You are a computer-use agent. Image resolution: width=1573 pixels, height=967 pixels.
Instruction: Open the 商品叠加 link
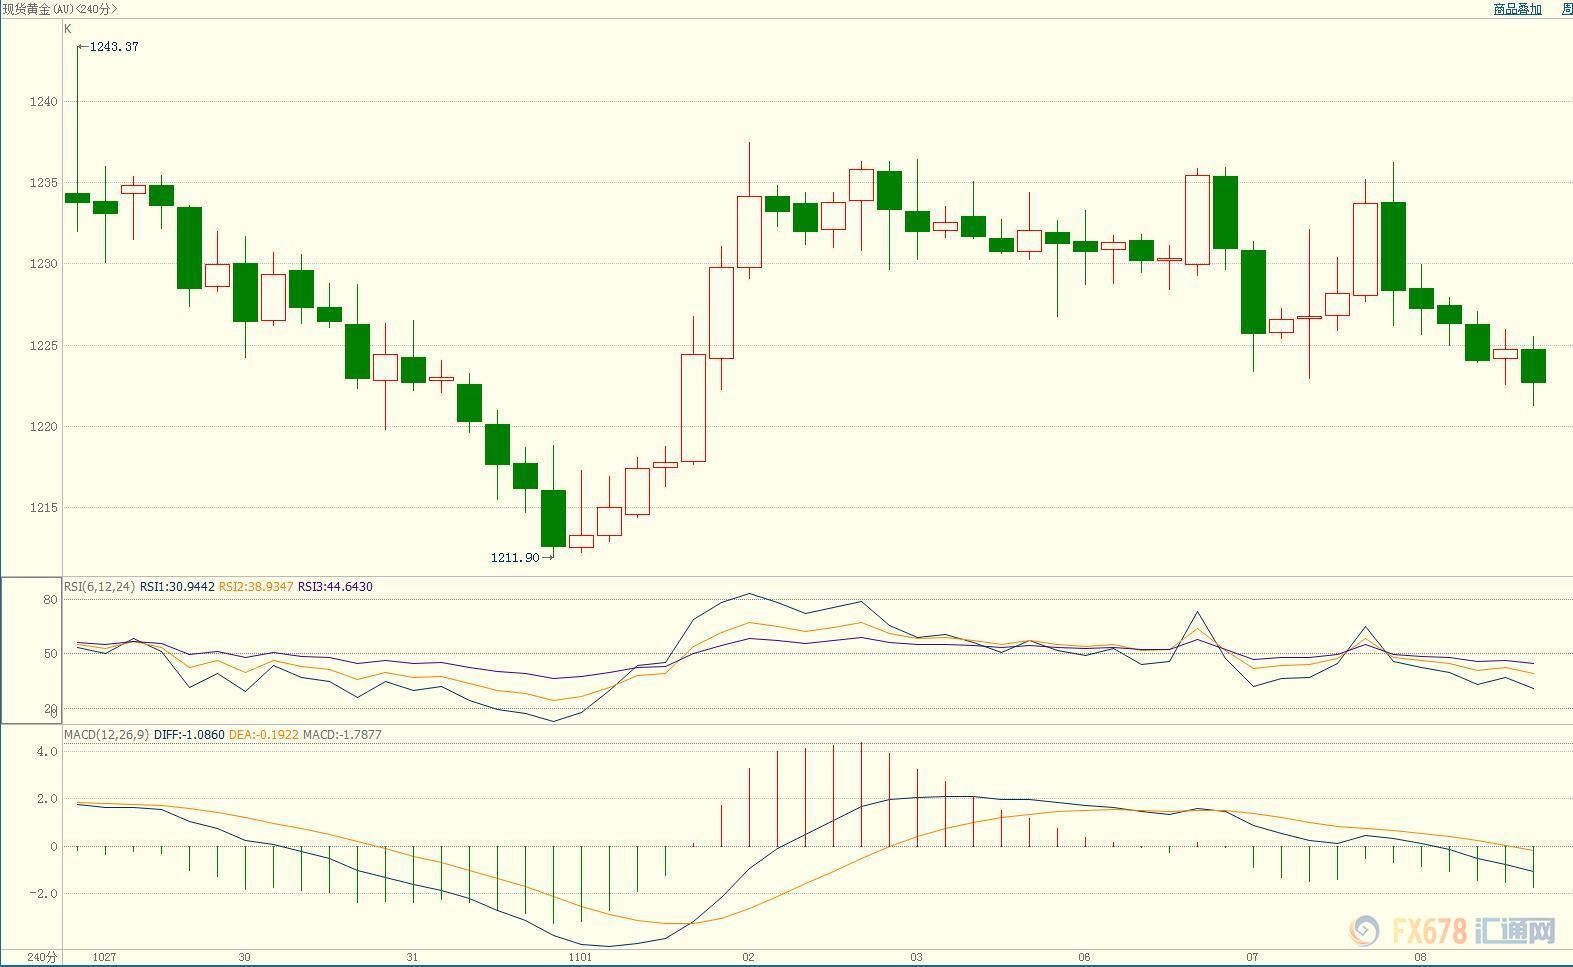click(1517, 9)
